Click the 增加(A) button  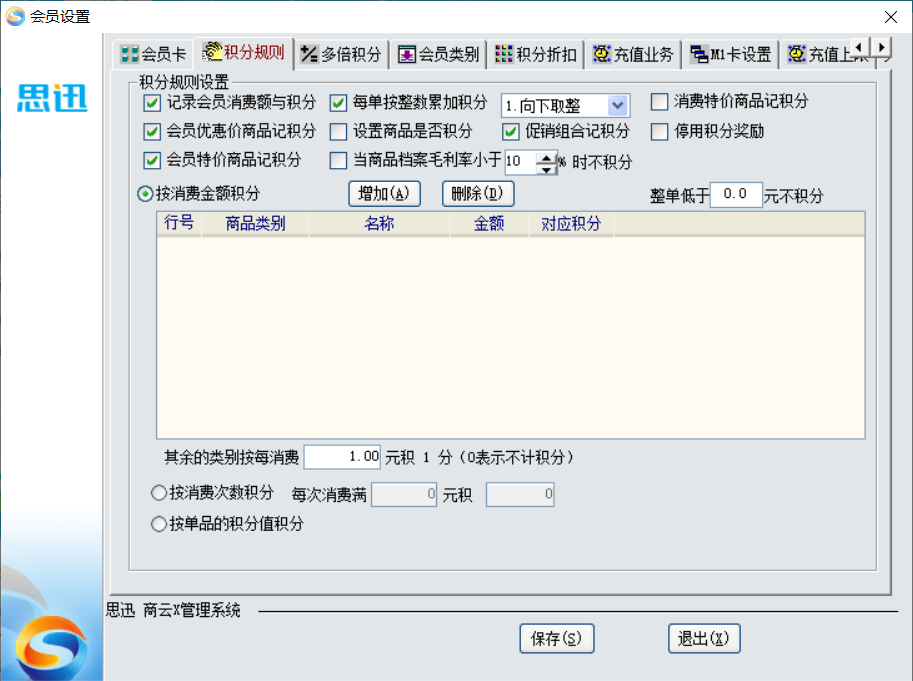click(384, 193)
